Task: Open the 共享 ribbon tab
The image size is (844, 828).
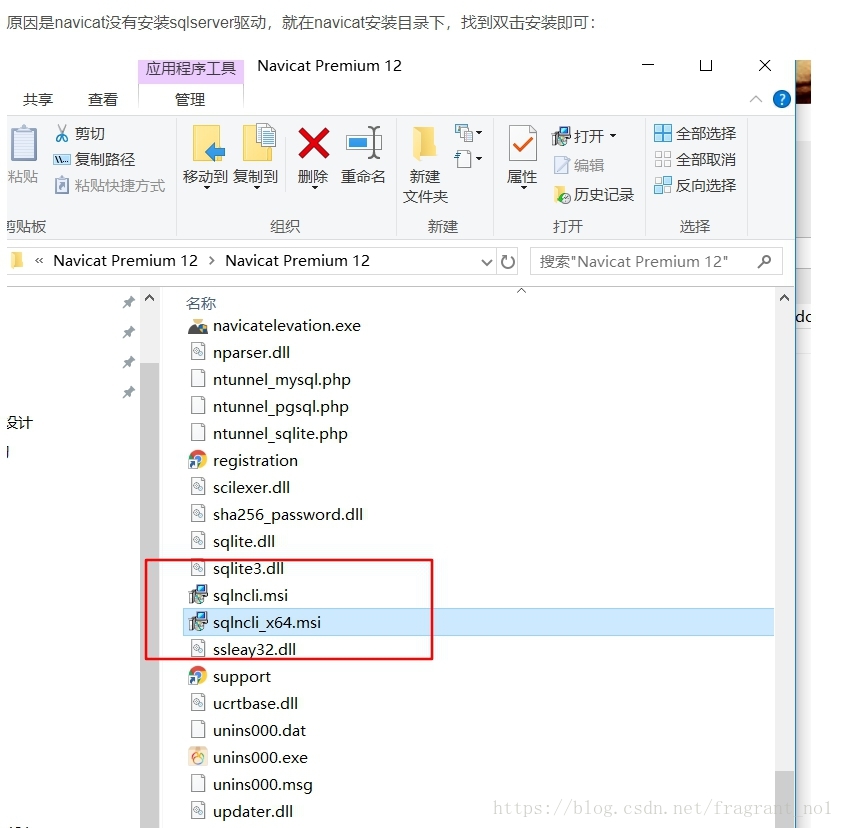Action: (38, 100)
